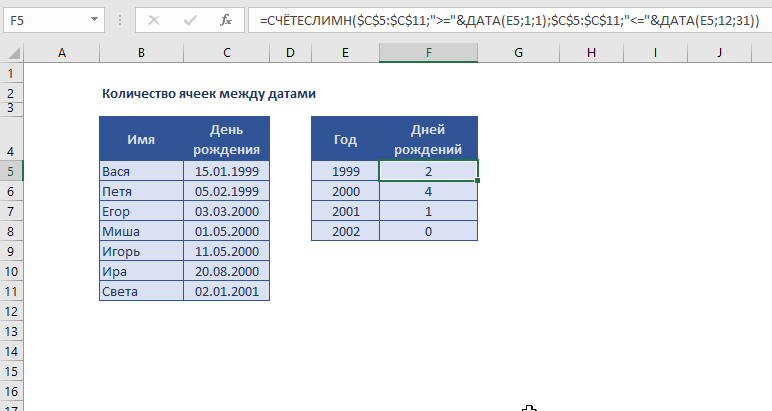Select column I header
772x411 pixels.
(655, 53)
